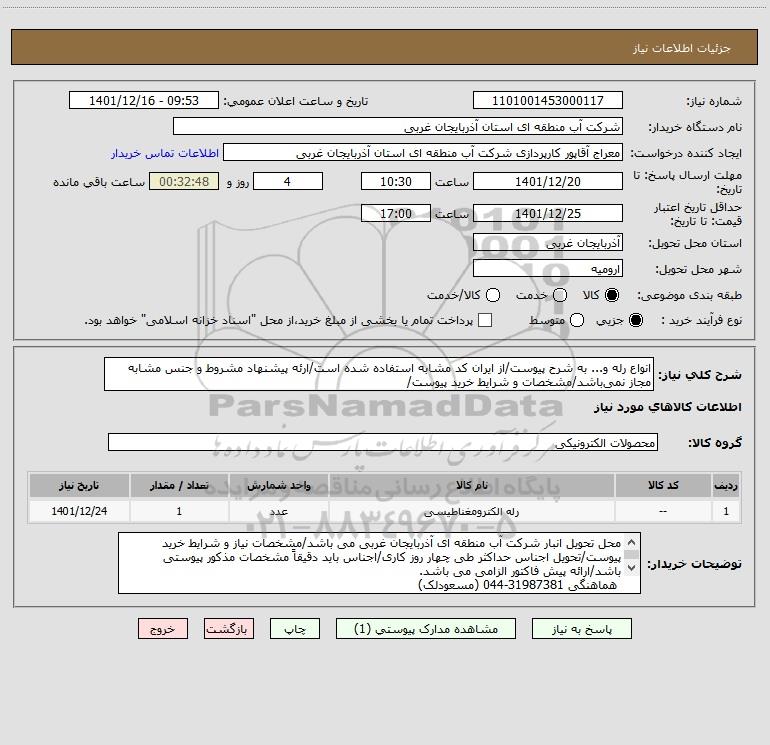Click the نام دستگاه خریدار field
The width and height of the screenshot is (770, 745).
[x=398, y=127]
